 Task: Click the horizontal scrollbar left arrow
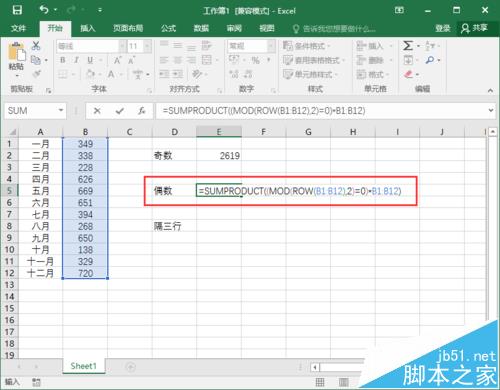point(315,367)
